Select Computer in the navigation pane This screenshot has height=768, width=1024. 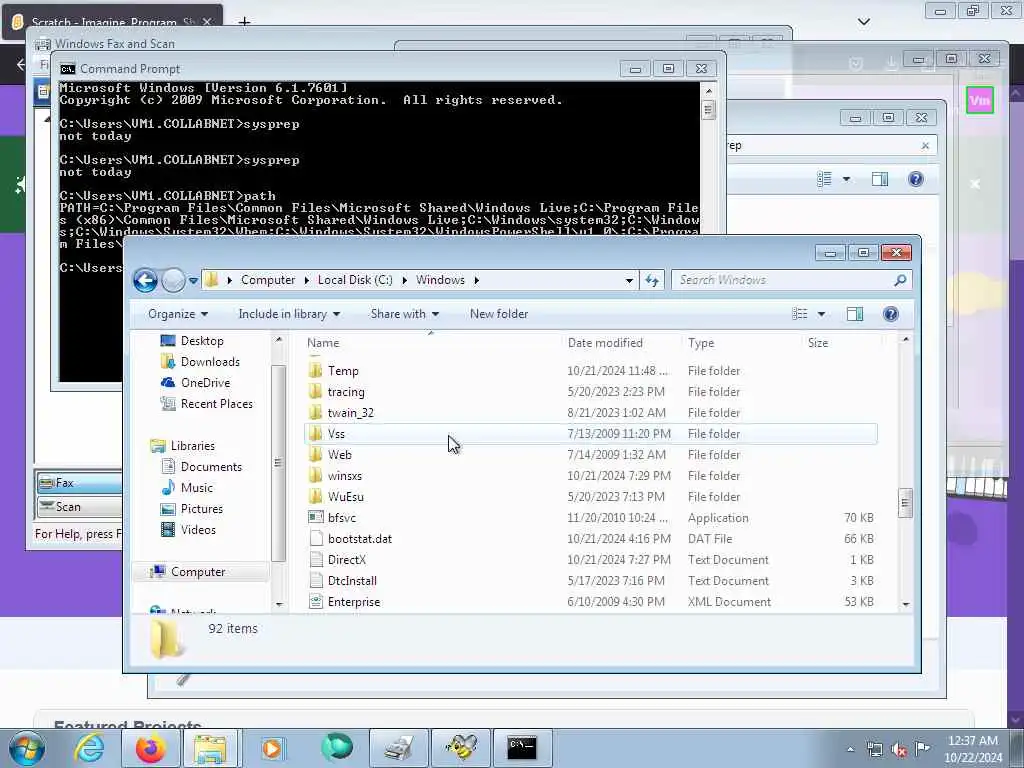pyautogui.click(x=198, y=572)
